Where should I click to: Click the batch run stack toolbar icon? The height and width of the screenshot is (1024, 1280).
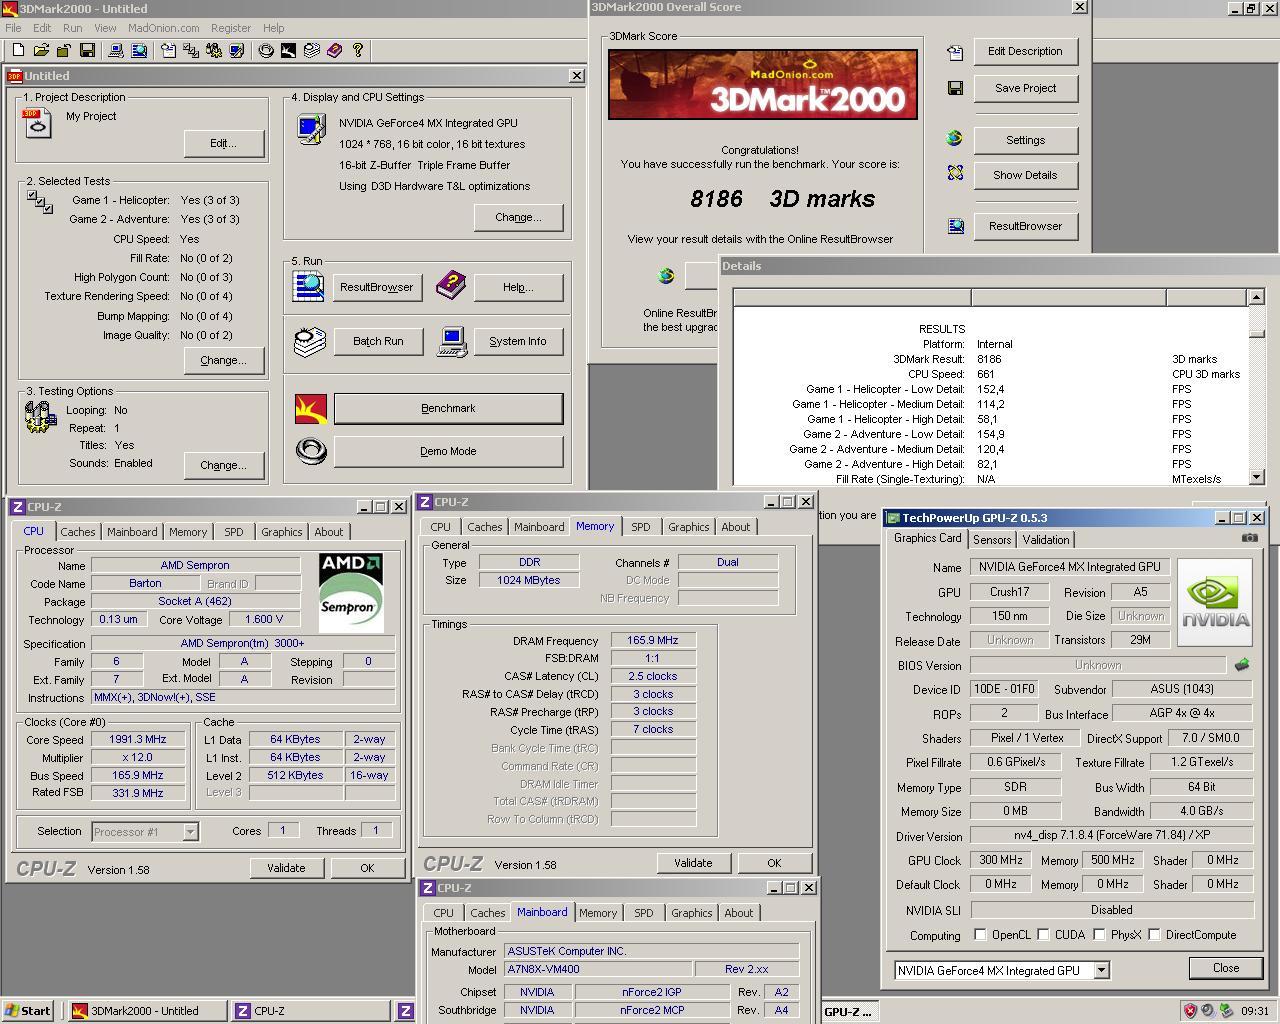coord(312,50)
